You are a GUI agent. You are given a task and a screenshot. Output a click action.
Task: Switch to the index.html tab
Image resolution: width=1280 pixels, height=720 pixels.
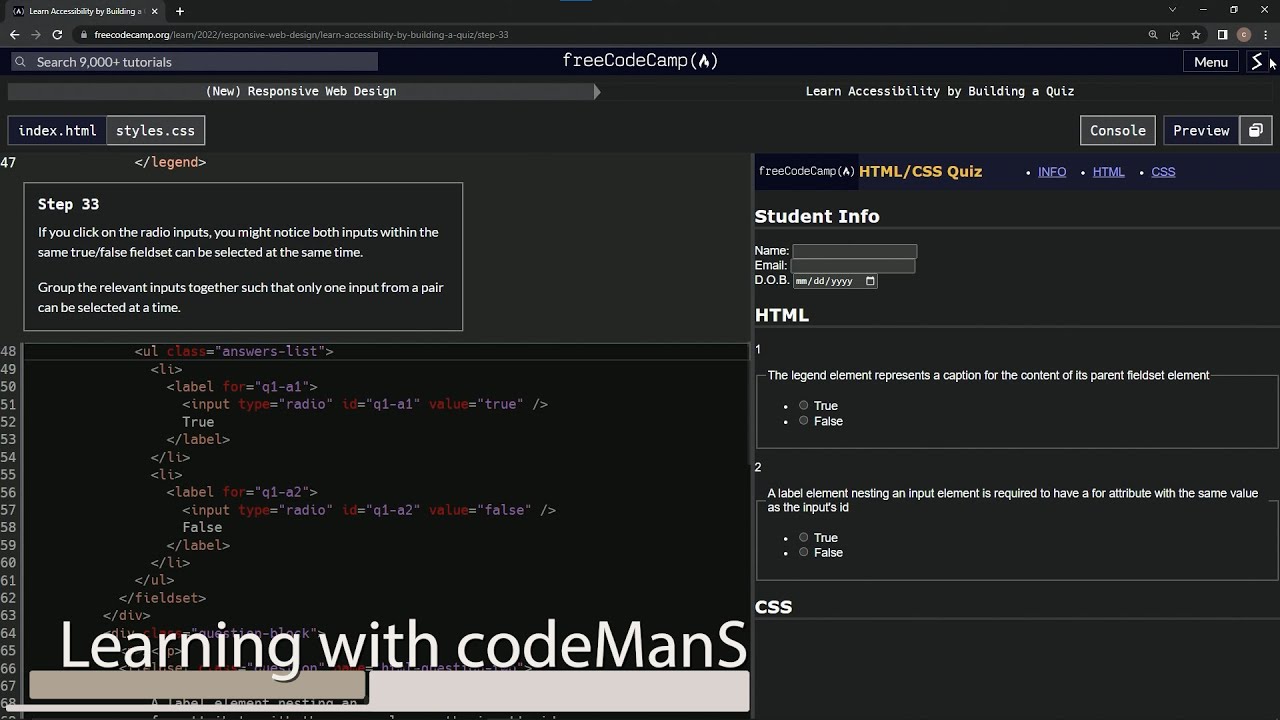click(57, 130)
